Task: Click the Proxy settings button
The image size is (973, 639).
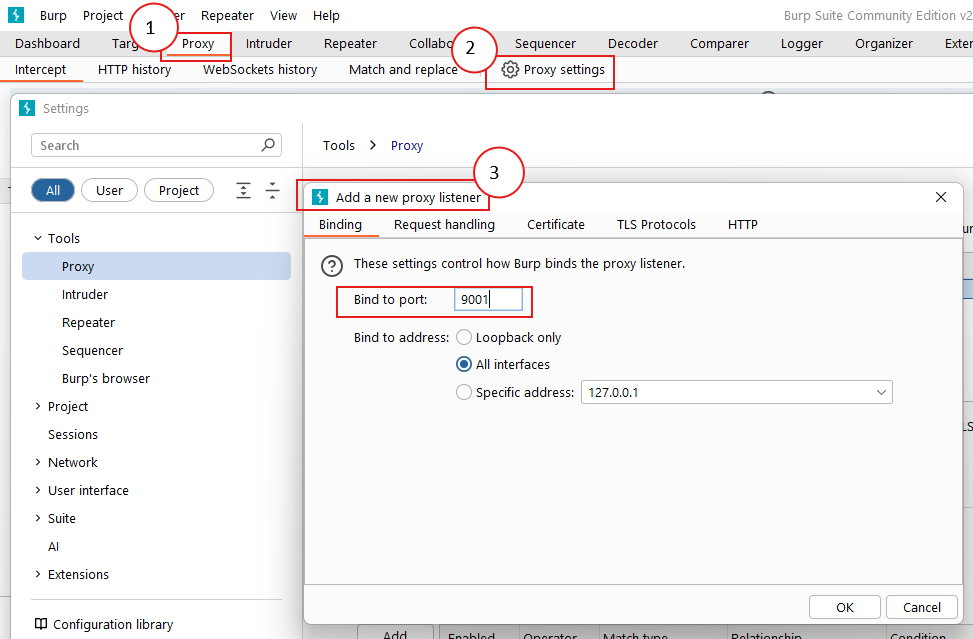Action: (x=552, y=69)
